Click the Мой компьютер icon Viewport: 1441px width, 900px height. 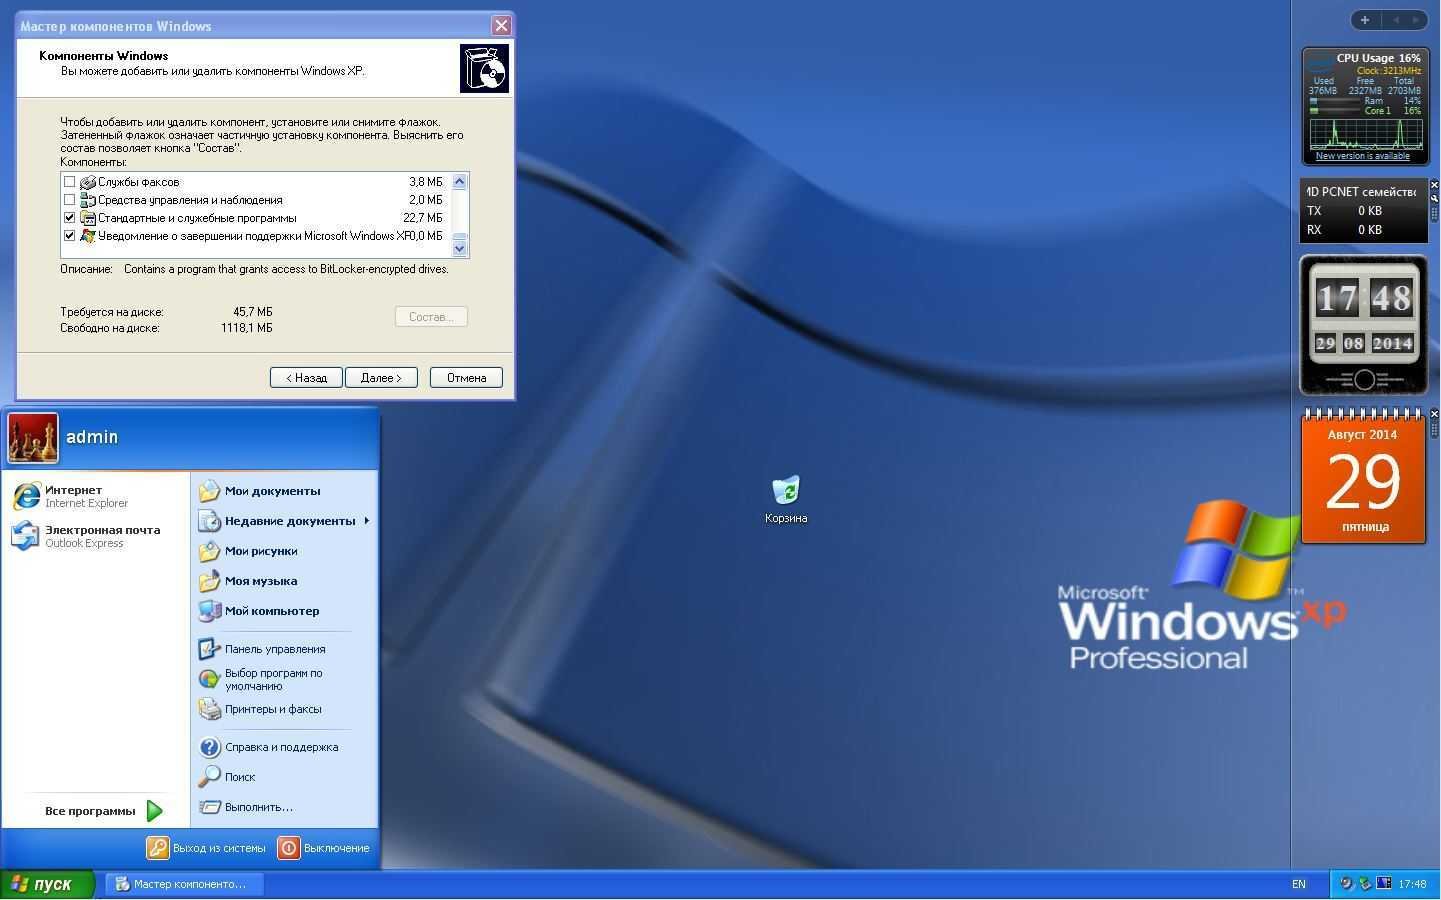click(x=209, y=611)
